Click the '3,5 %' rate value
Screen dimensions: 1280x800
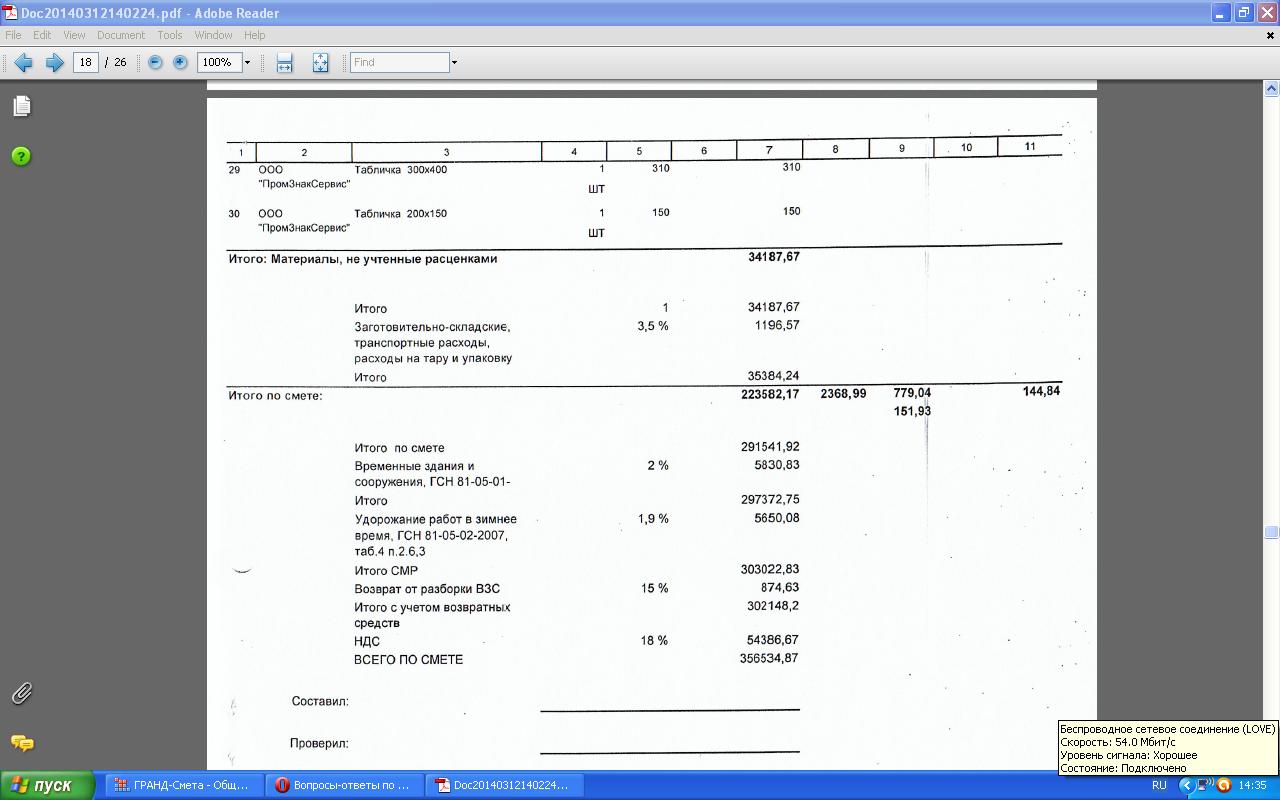pyautogui.click(x=653, y=326)
